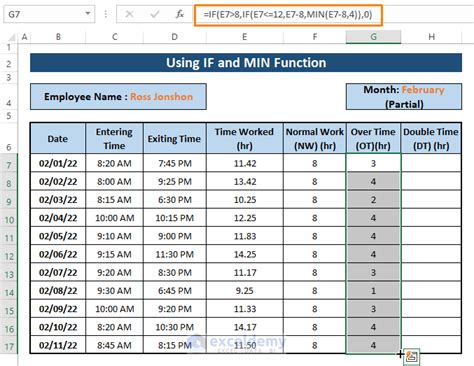The image size is (474, 366).
Task: Select overtime cell G7 showing 3
Action: 373,163
